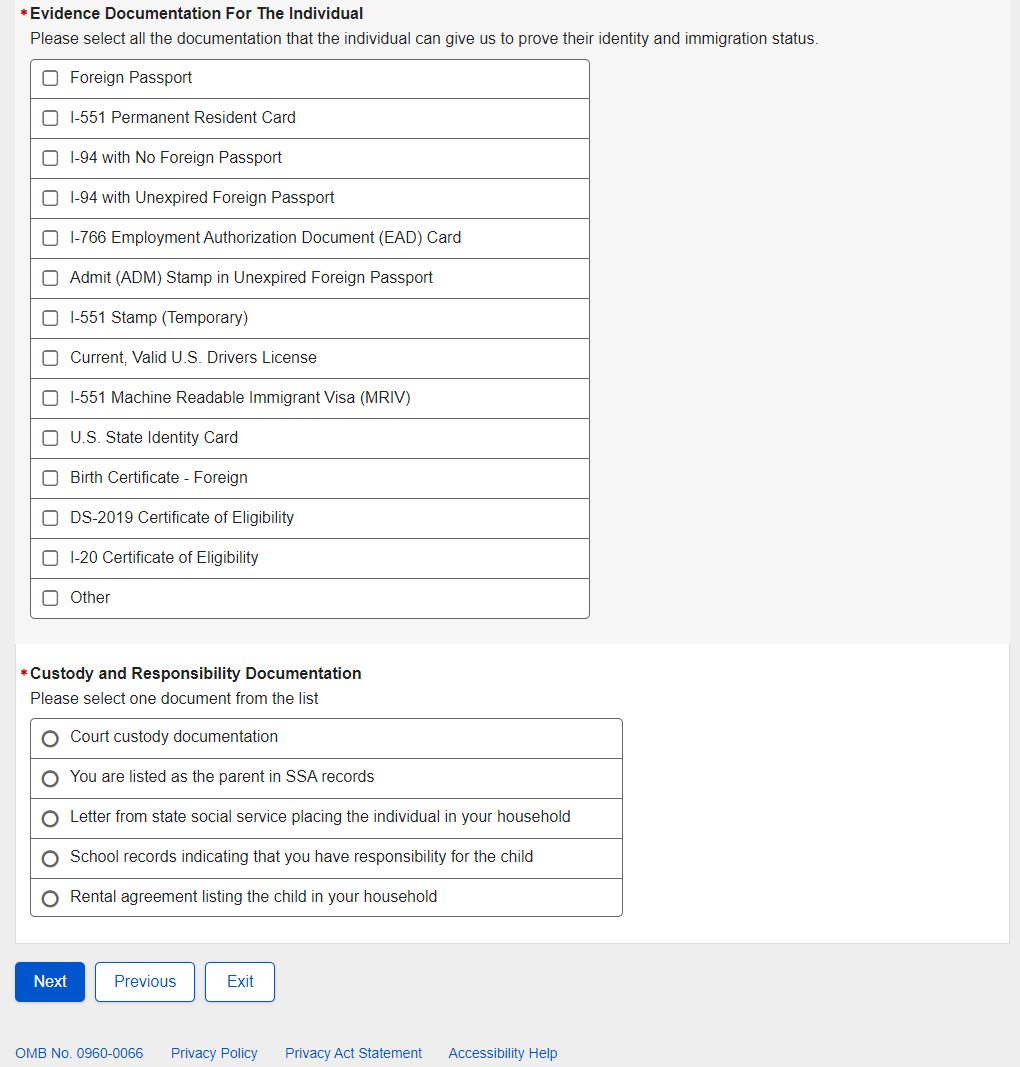
Task: Pick School records responsibility option
Action: pyautogui.click(x=50, y=858)
